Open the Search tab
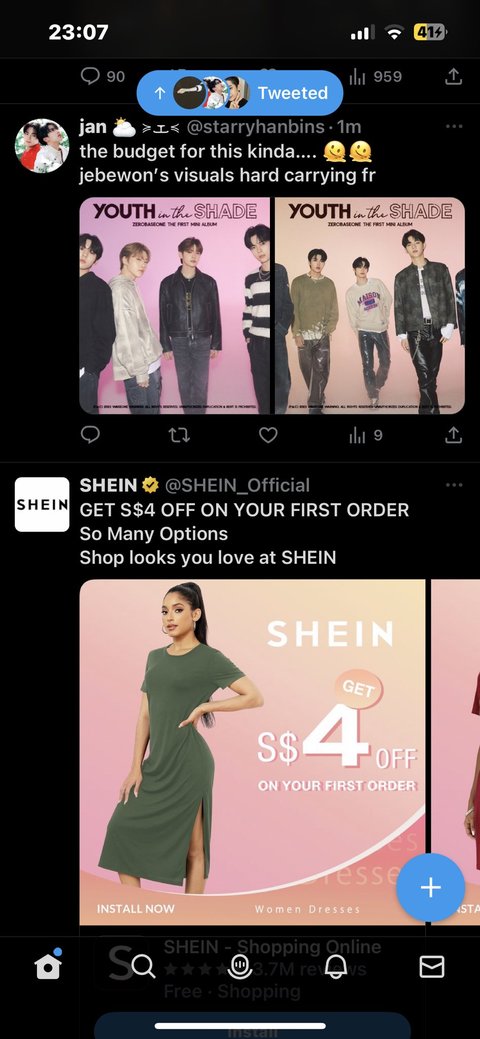The height and width of the screenshot is (1039, 480). pos(143,967)
